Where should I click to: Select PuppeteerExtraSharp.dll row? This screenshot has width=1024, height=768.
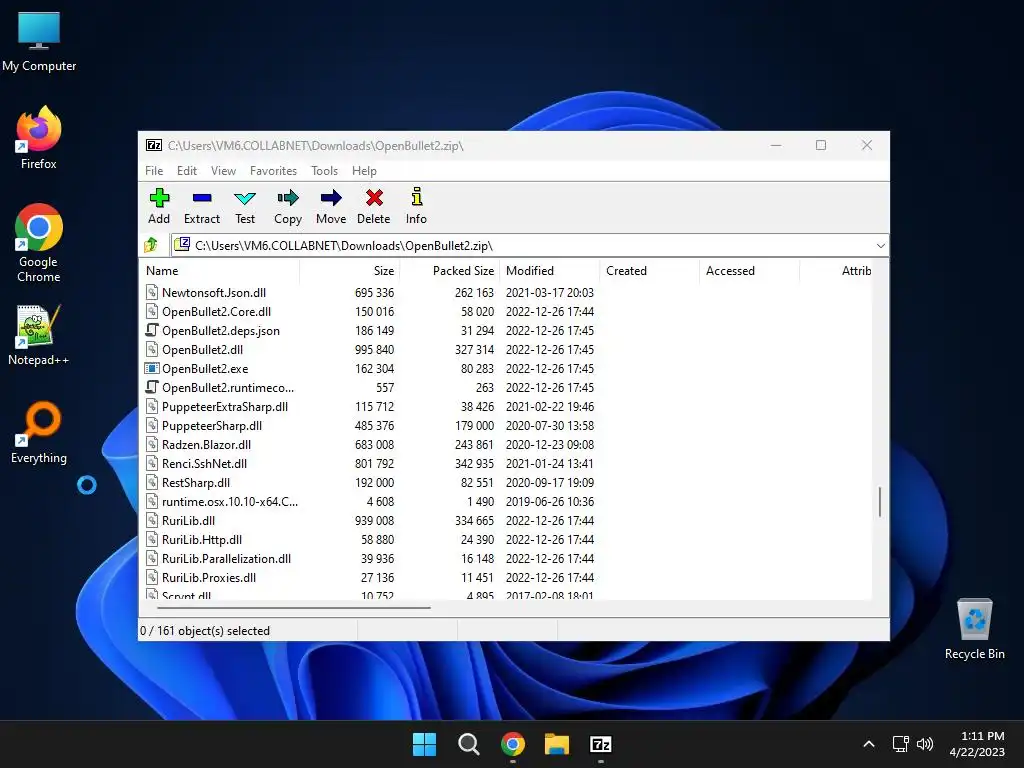(506, 406)
